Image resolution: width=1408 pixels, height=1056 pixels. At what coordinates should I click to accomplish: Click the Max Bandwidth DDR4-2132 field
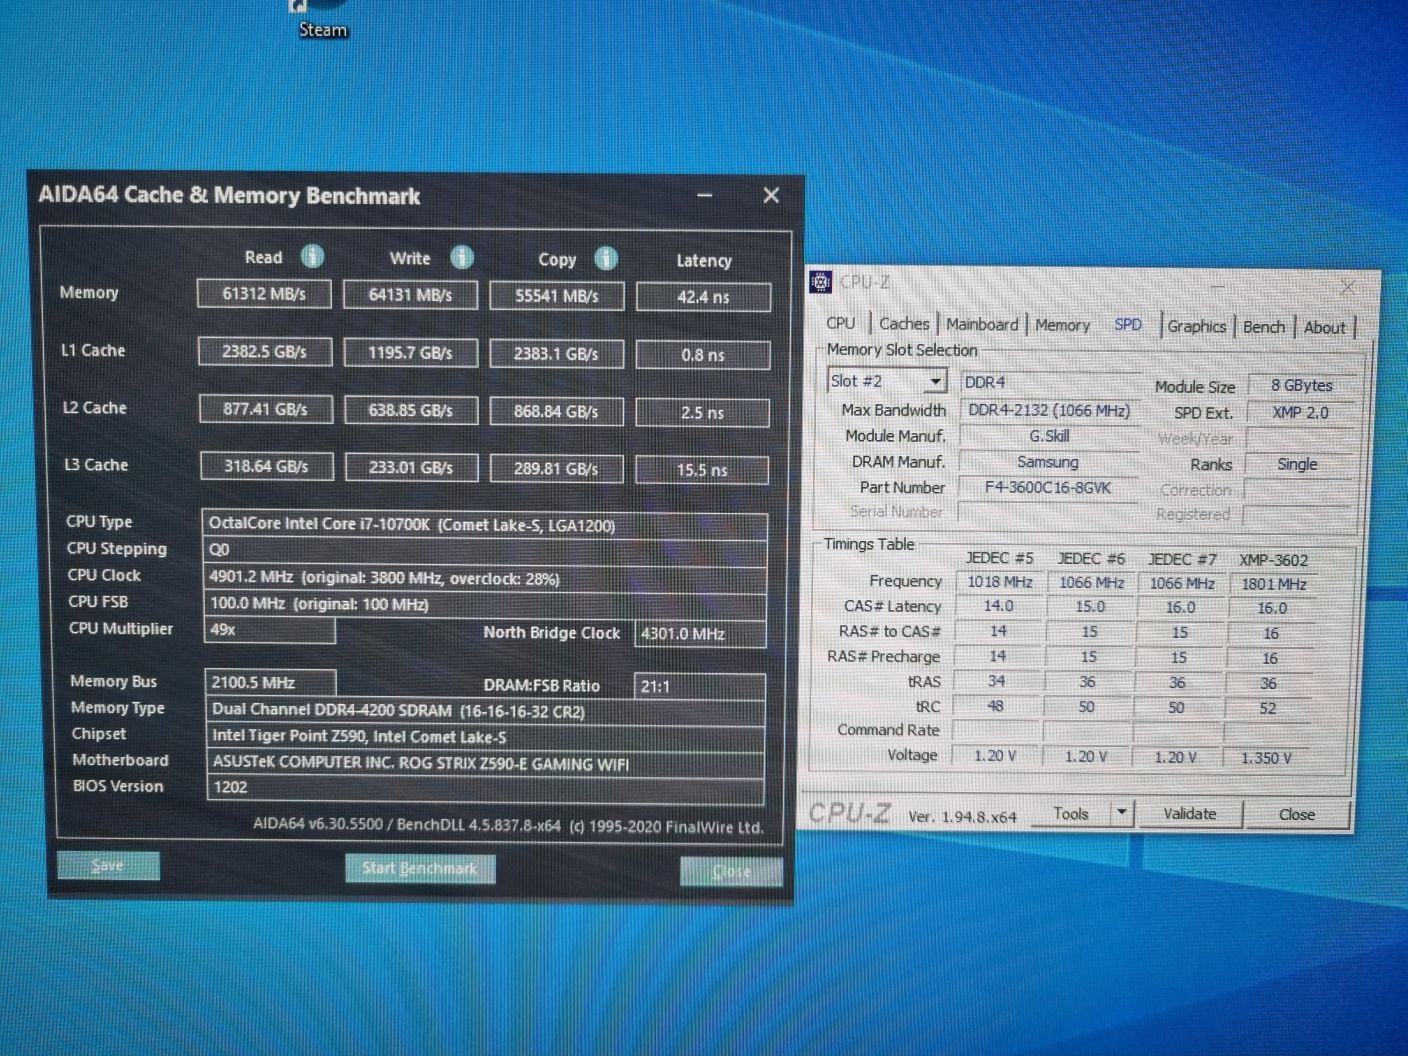coord(1049,410)
